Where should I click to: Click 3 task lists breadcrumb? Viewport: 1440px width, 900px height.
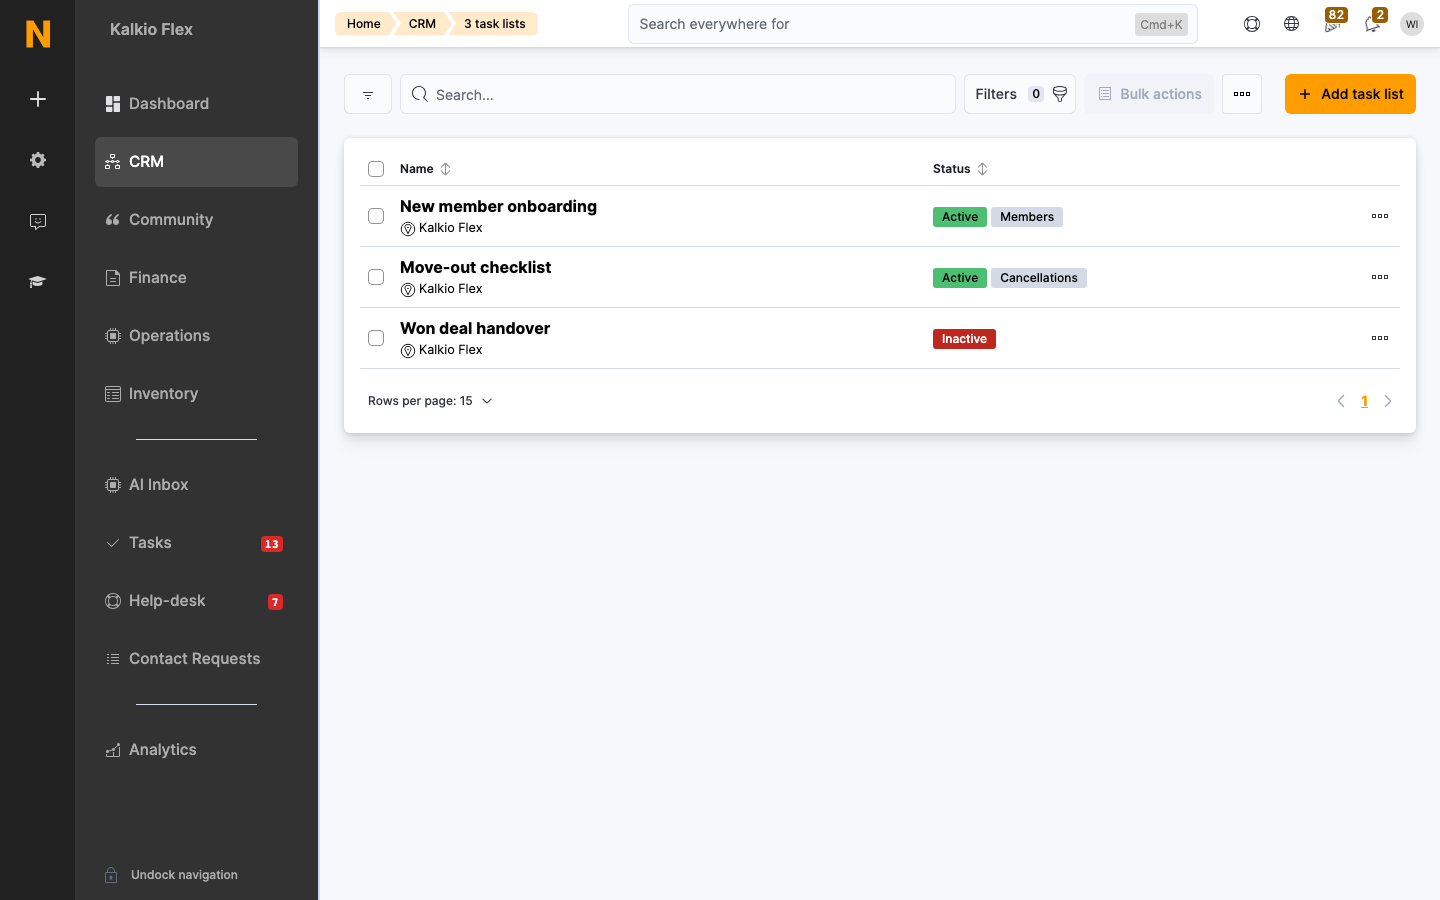pos(495,24)
